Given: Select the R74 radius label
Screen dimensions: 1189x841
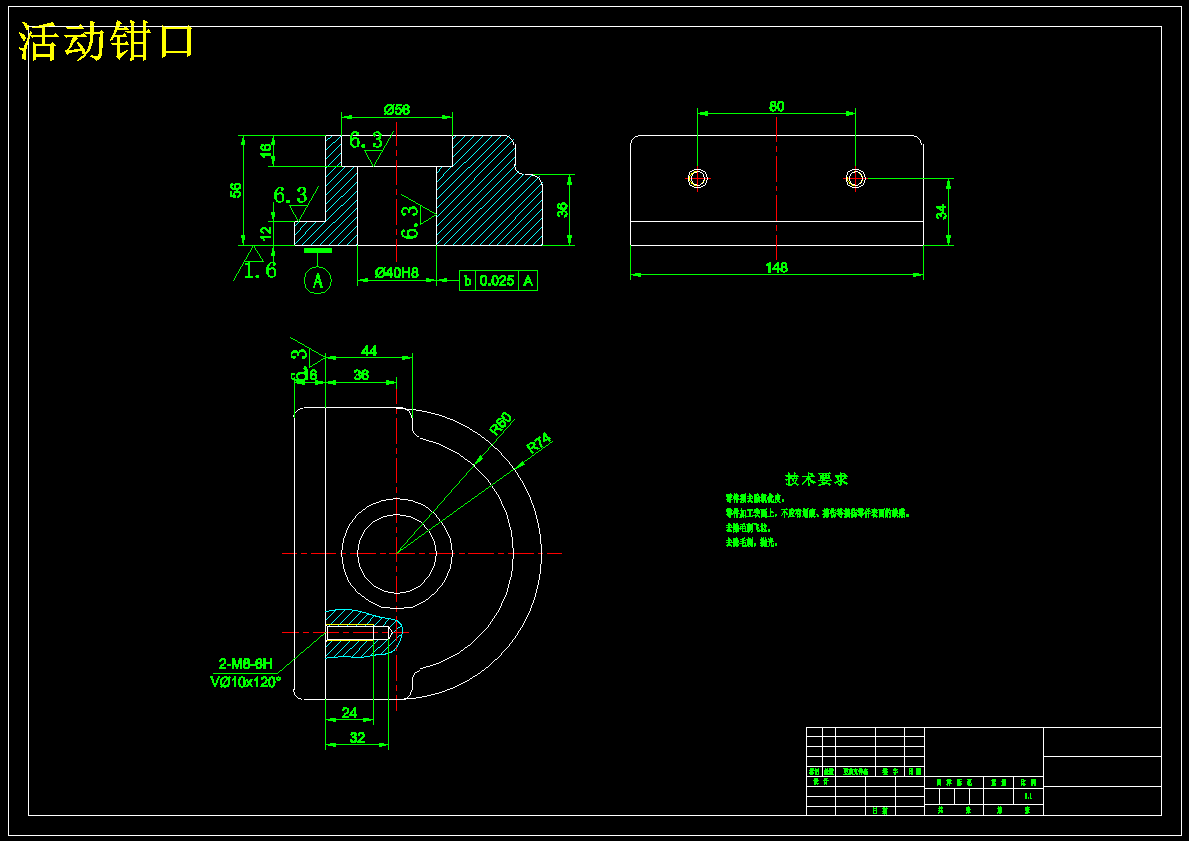Looking at the screenshot, I should [x=539, y=443].
